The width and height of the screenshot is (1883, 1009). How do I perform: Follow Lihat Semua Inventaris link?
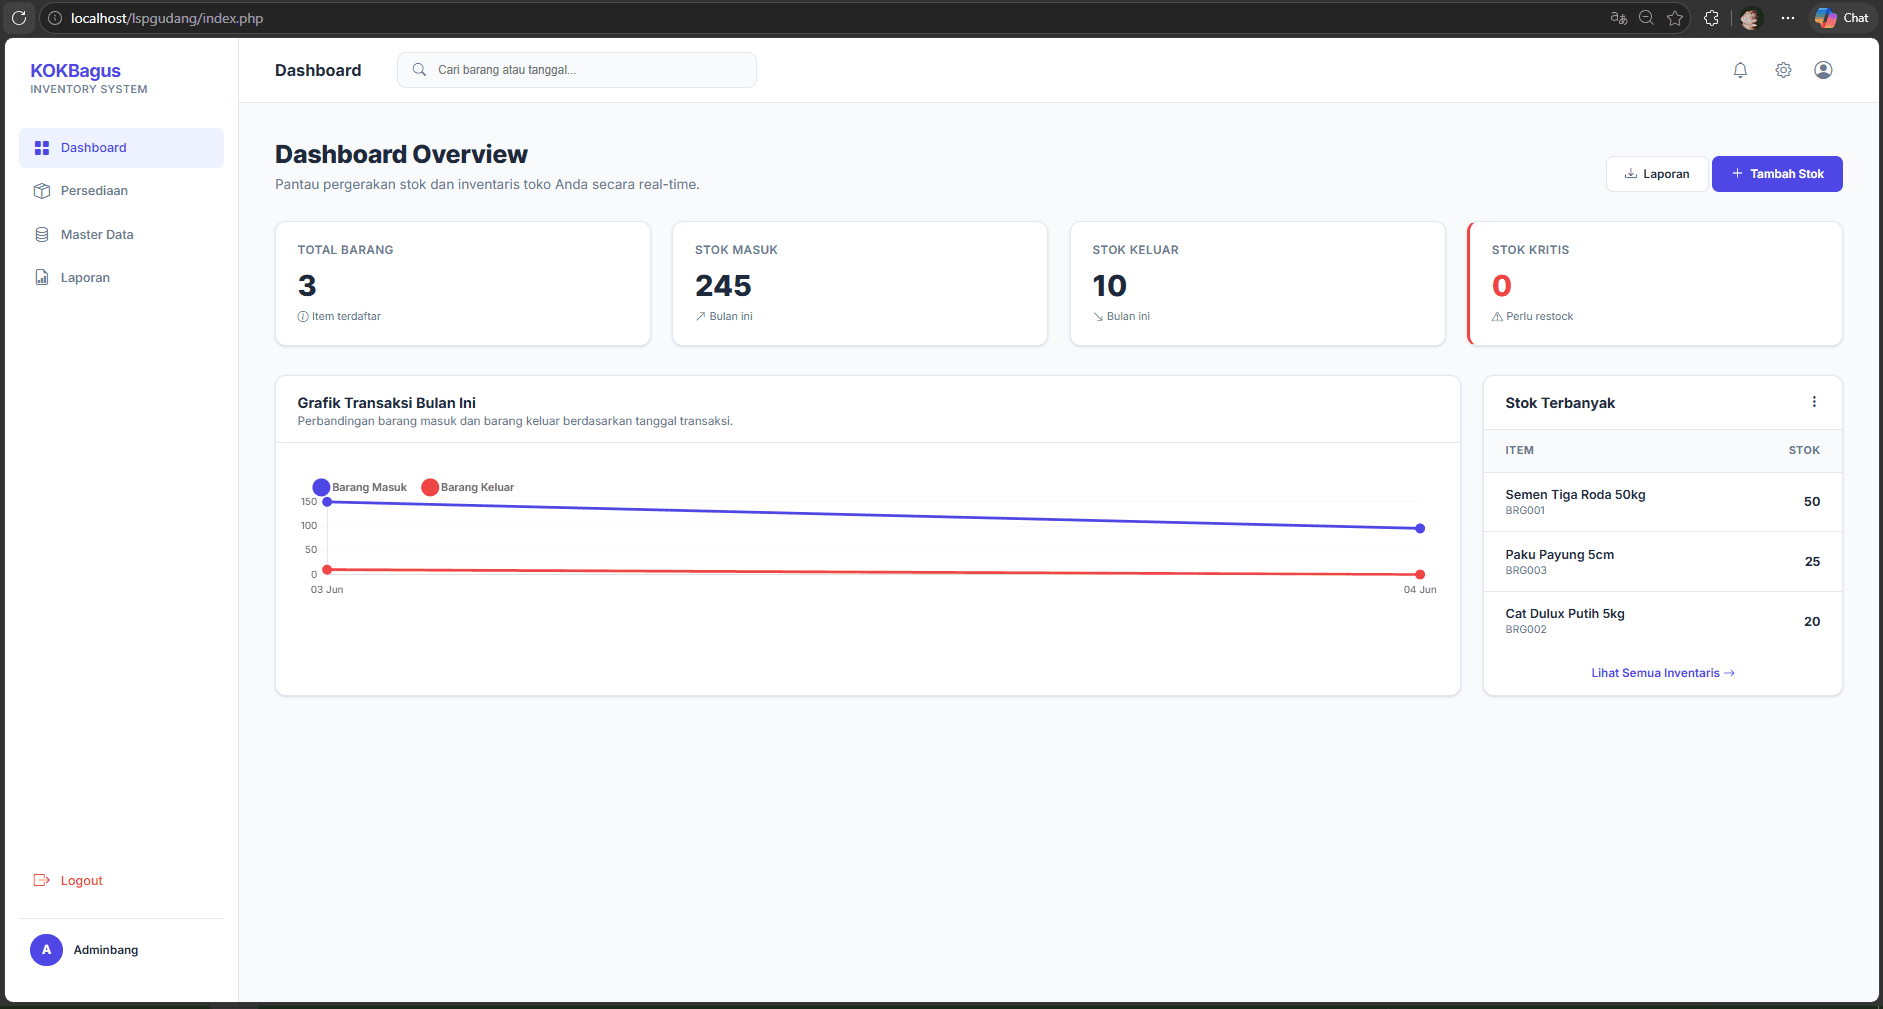(x=1662, y=673)
